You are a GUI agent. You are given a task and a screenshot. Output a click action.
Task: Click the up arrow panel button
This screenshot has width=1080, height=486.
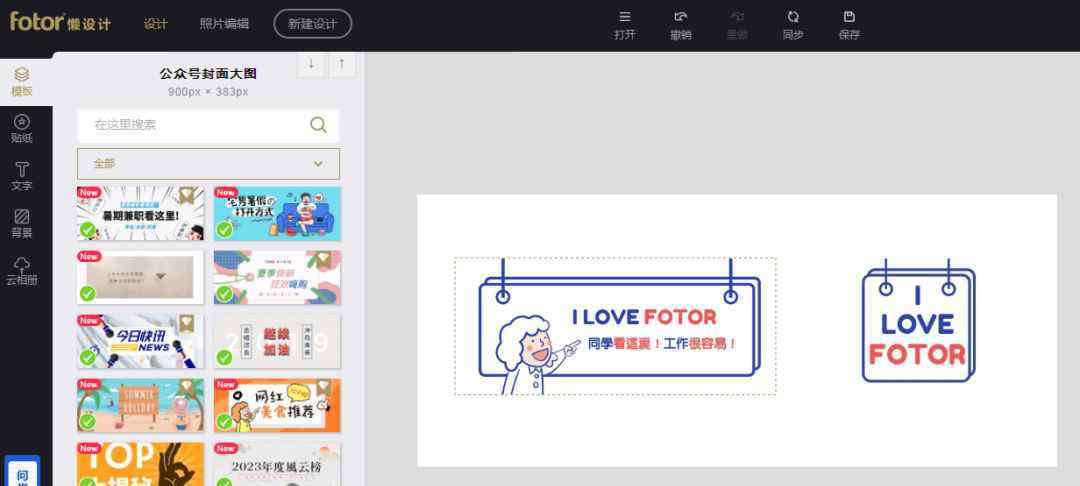(342, 64)
